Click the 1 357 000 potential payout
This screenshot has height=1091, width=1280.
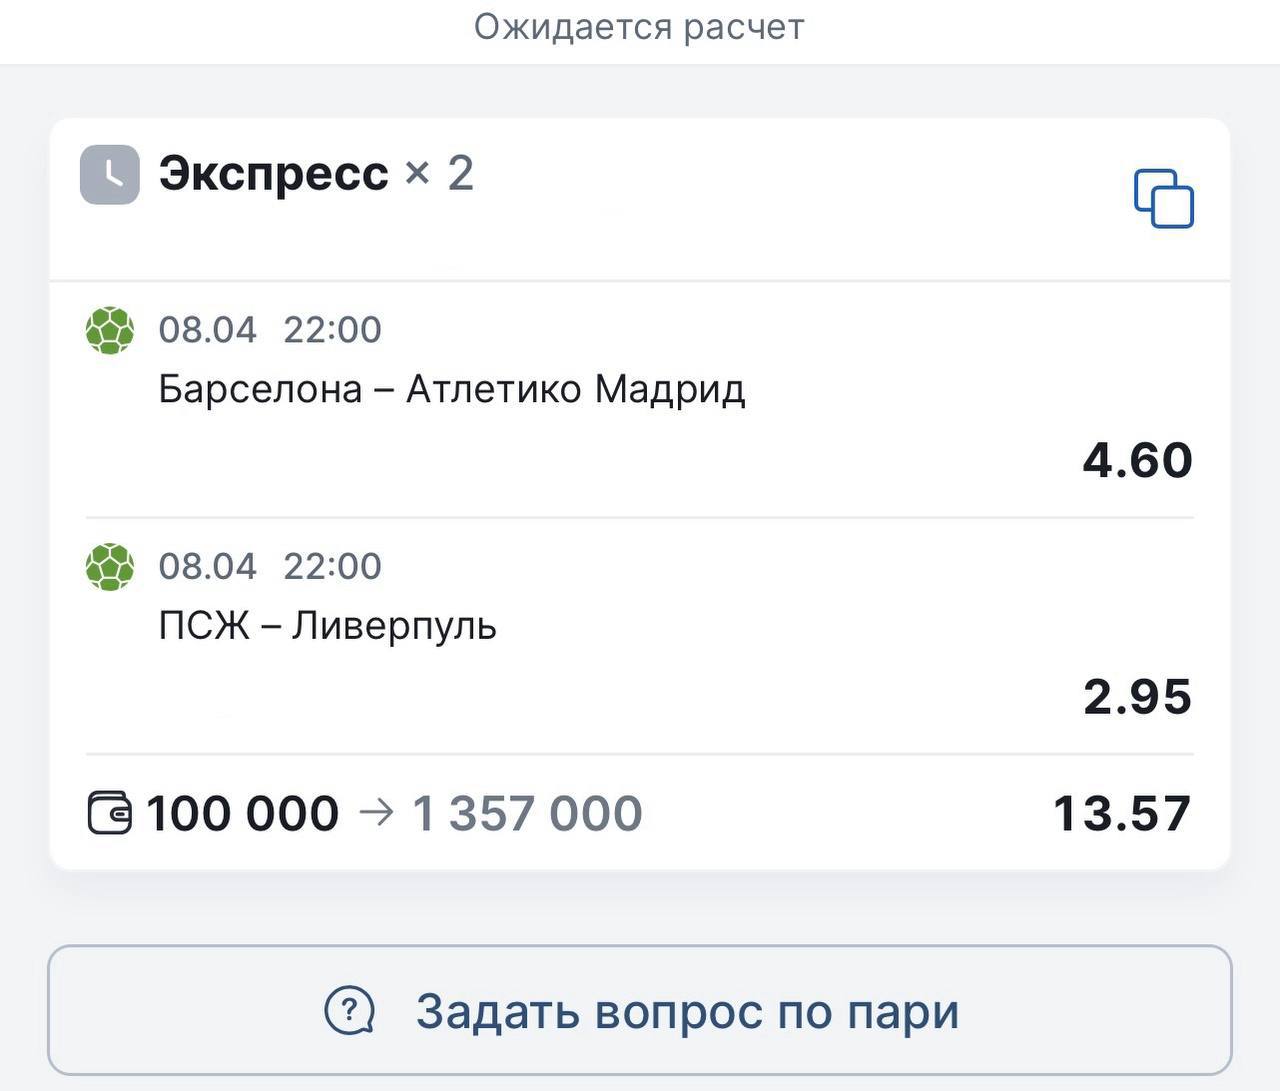coord(527,813)
